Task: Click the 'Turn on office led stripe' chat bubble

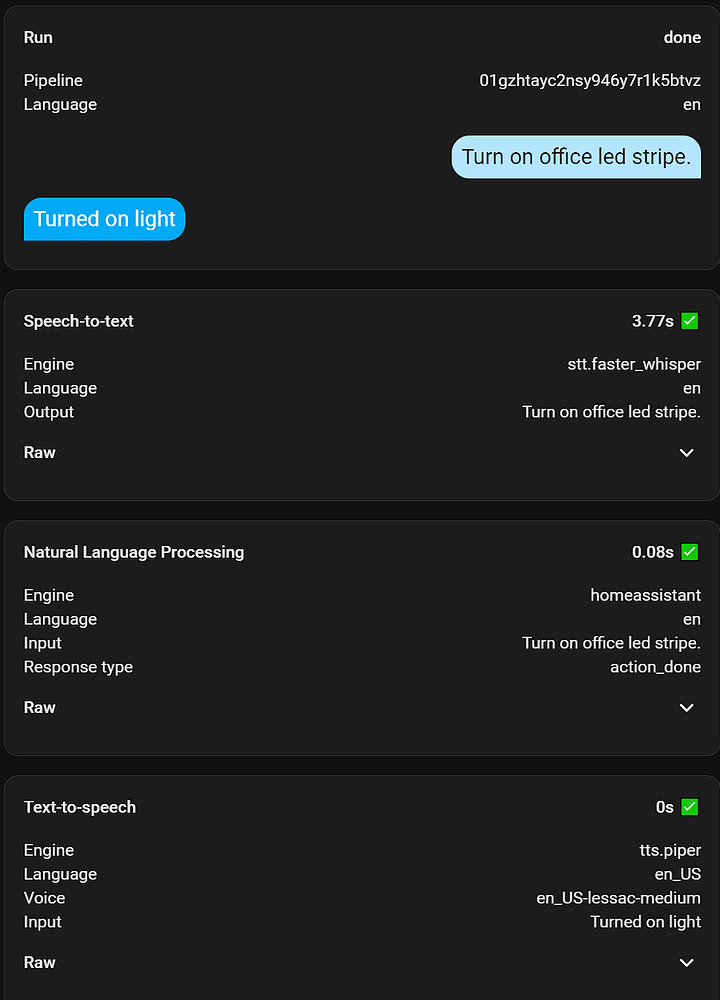Action: coord(575,157)
